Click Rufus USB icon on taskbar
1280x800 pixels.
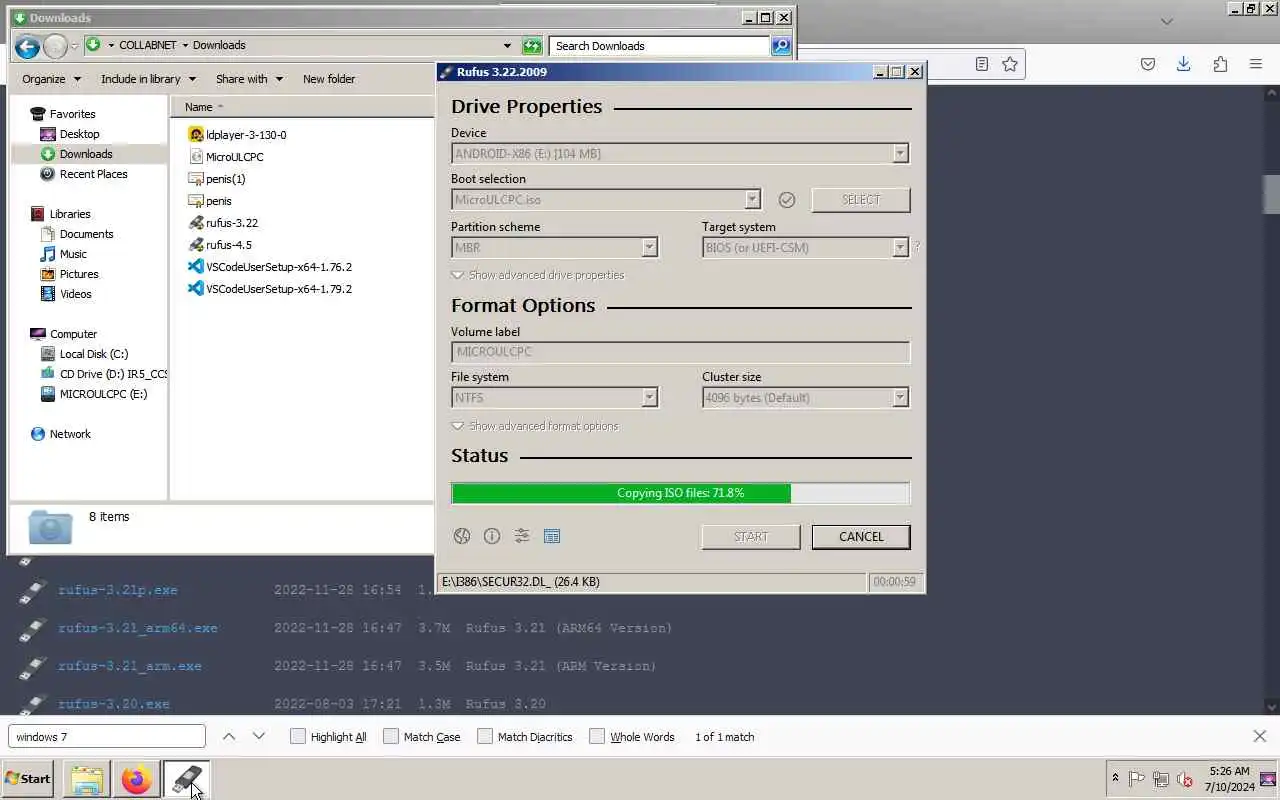tap(187, 779)
